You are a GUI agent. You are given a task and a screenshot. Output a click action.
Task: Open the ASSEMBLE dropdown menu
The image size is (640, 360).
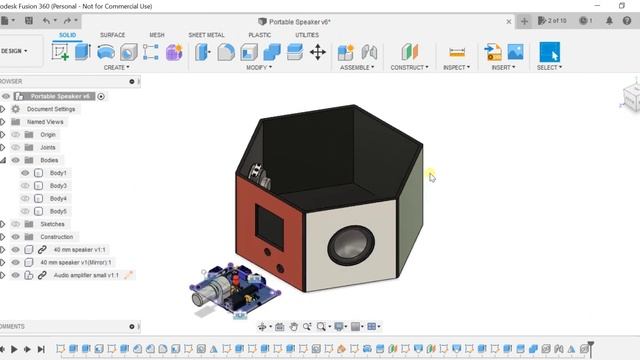coord(357,67)
